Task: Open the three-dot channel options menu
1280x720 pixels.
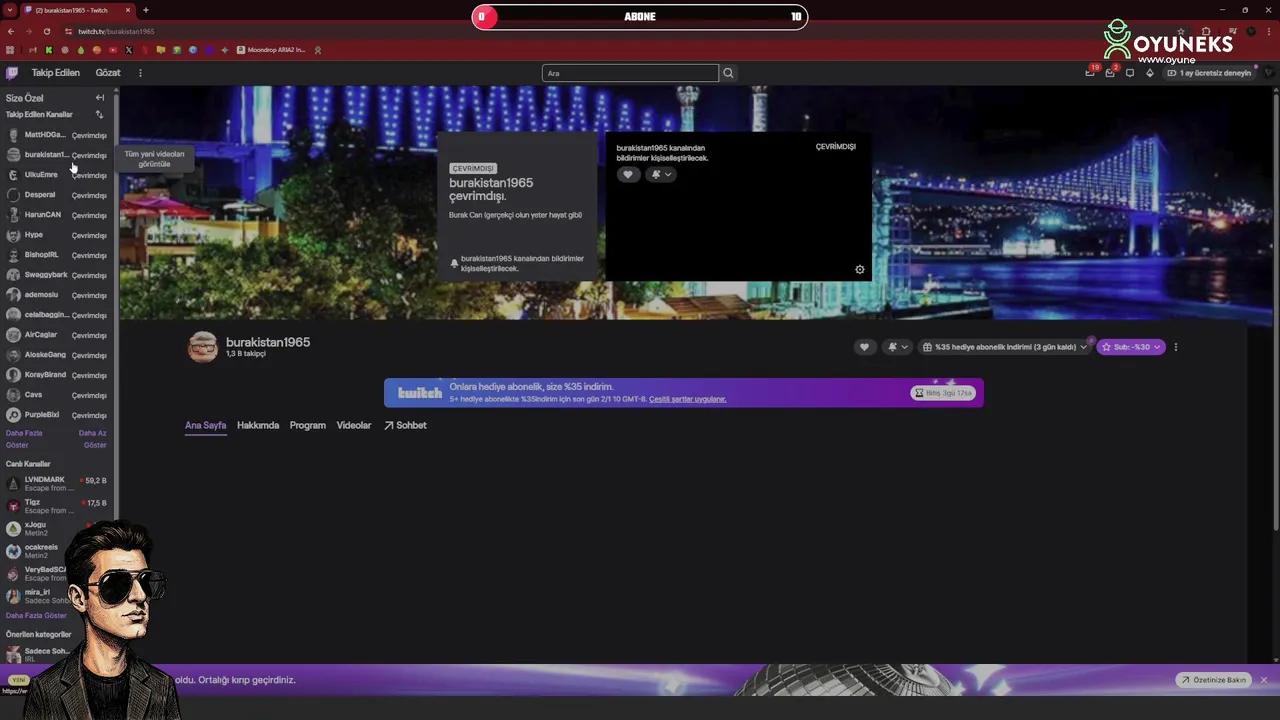Action: 1176,346
